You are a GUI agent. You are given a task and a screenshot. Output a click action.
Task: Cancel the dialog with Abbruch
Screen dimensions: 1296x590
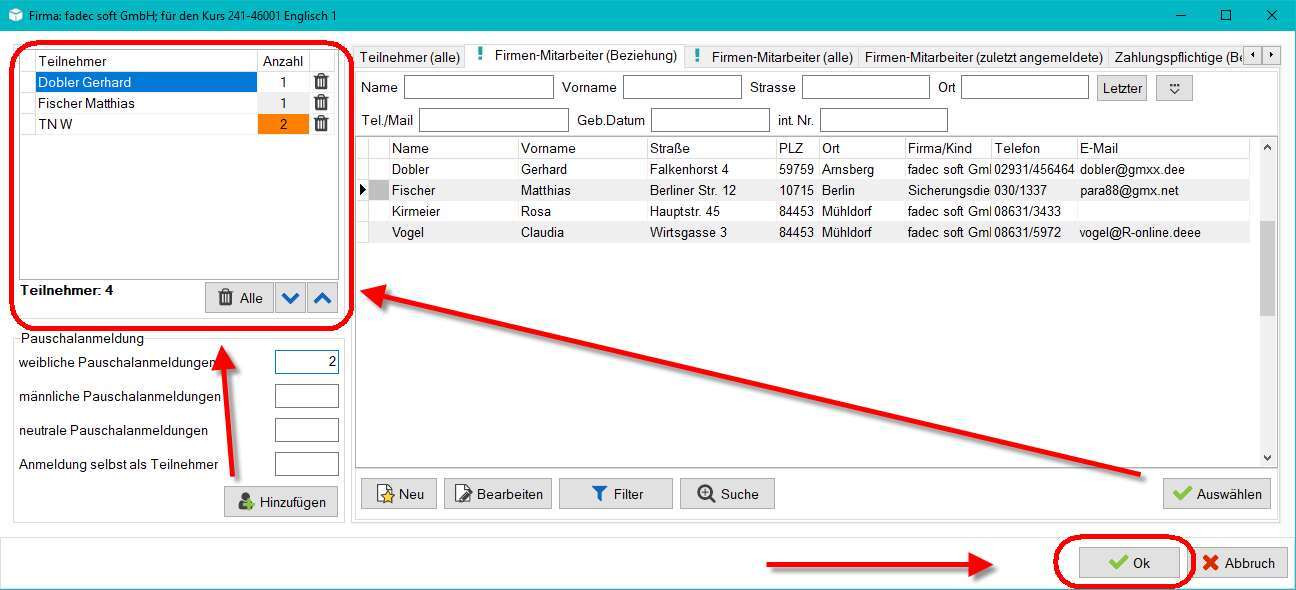pos(1238,563)
